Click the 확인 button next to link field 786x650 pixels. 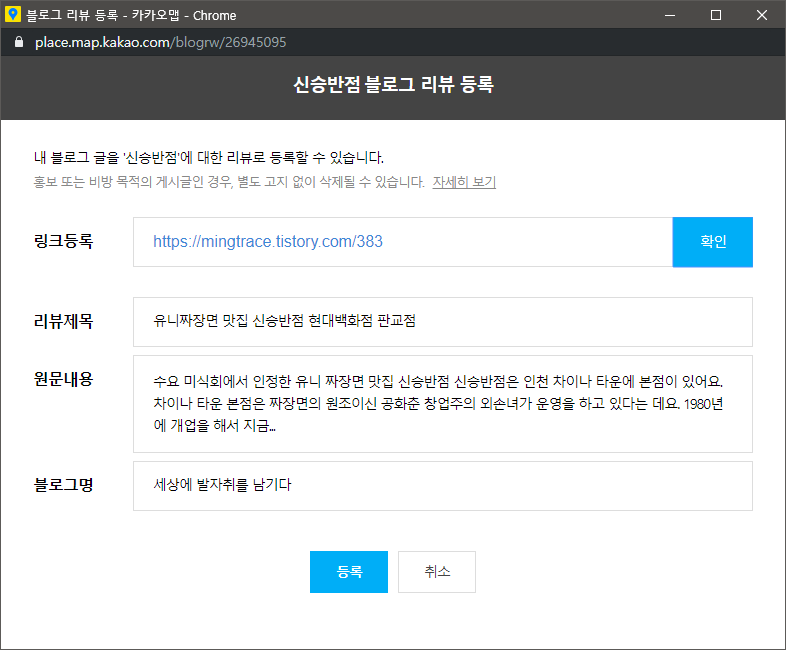coord(712,242)
